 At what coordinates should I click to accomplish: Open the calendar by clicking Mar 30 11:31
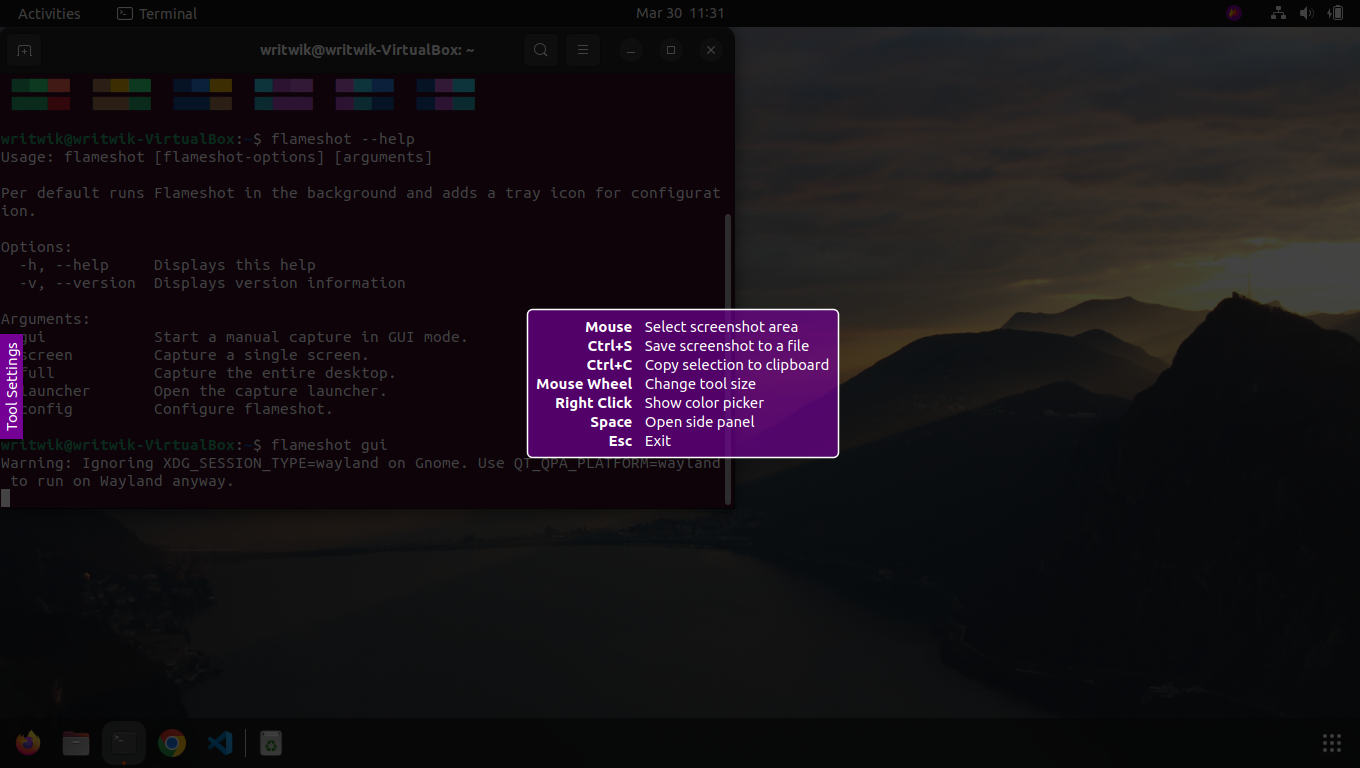(x=680, y=13)
